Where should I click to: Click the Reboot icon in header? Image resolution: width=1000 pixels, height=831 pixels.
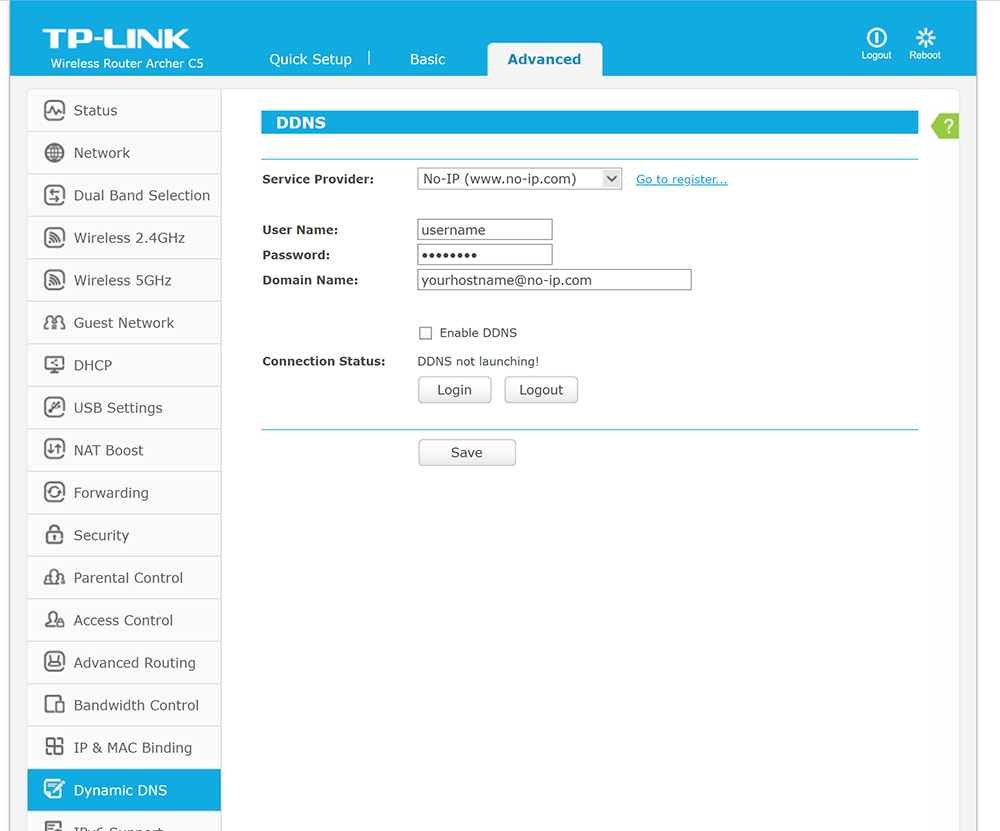coord(925,38)
